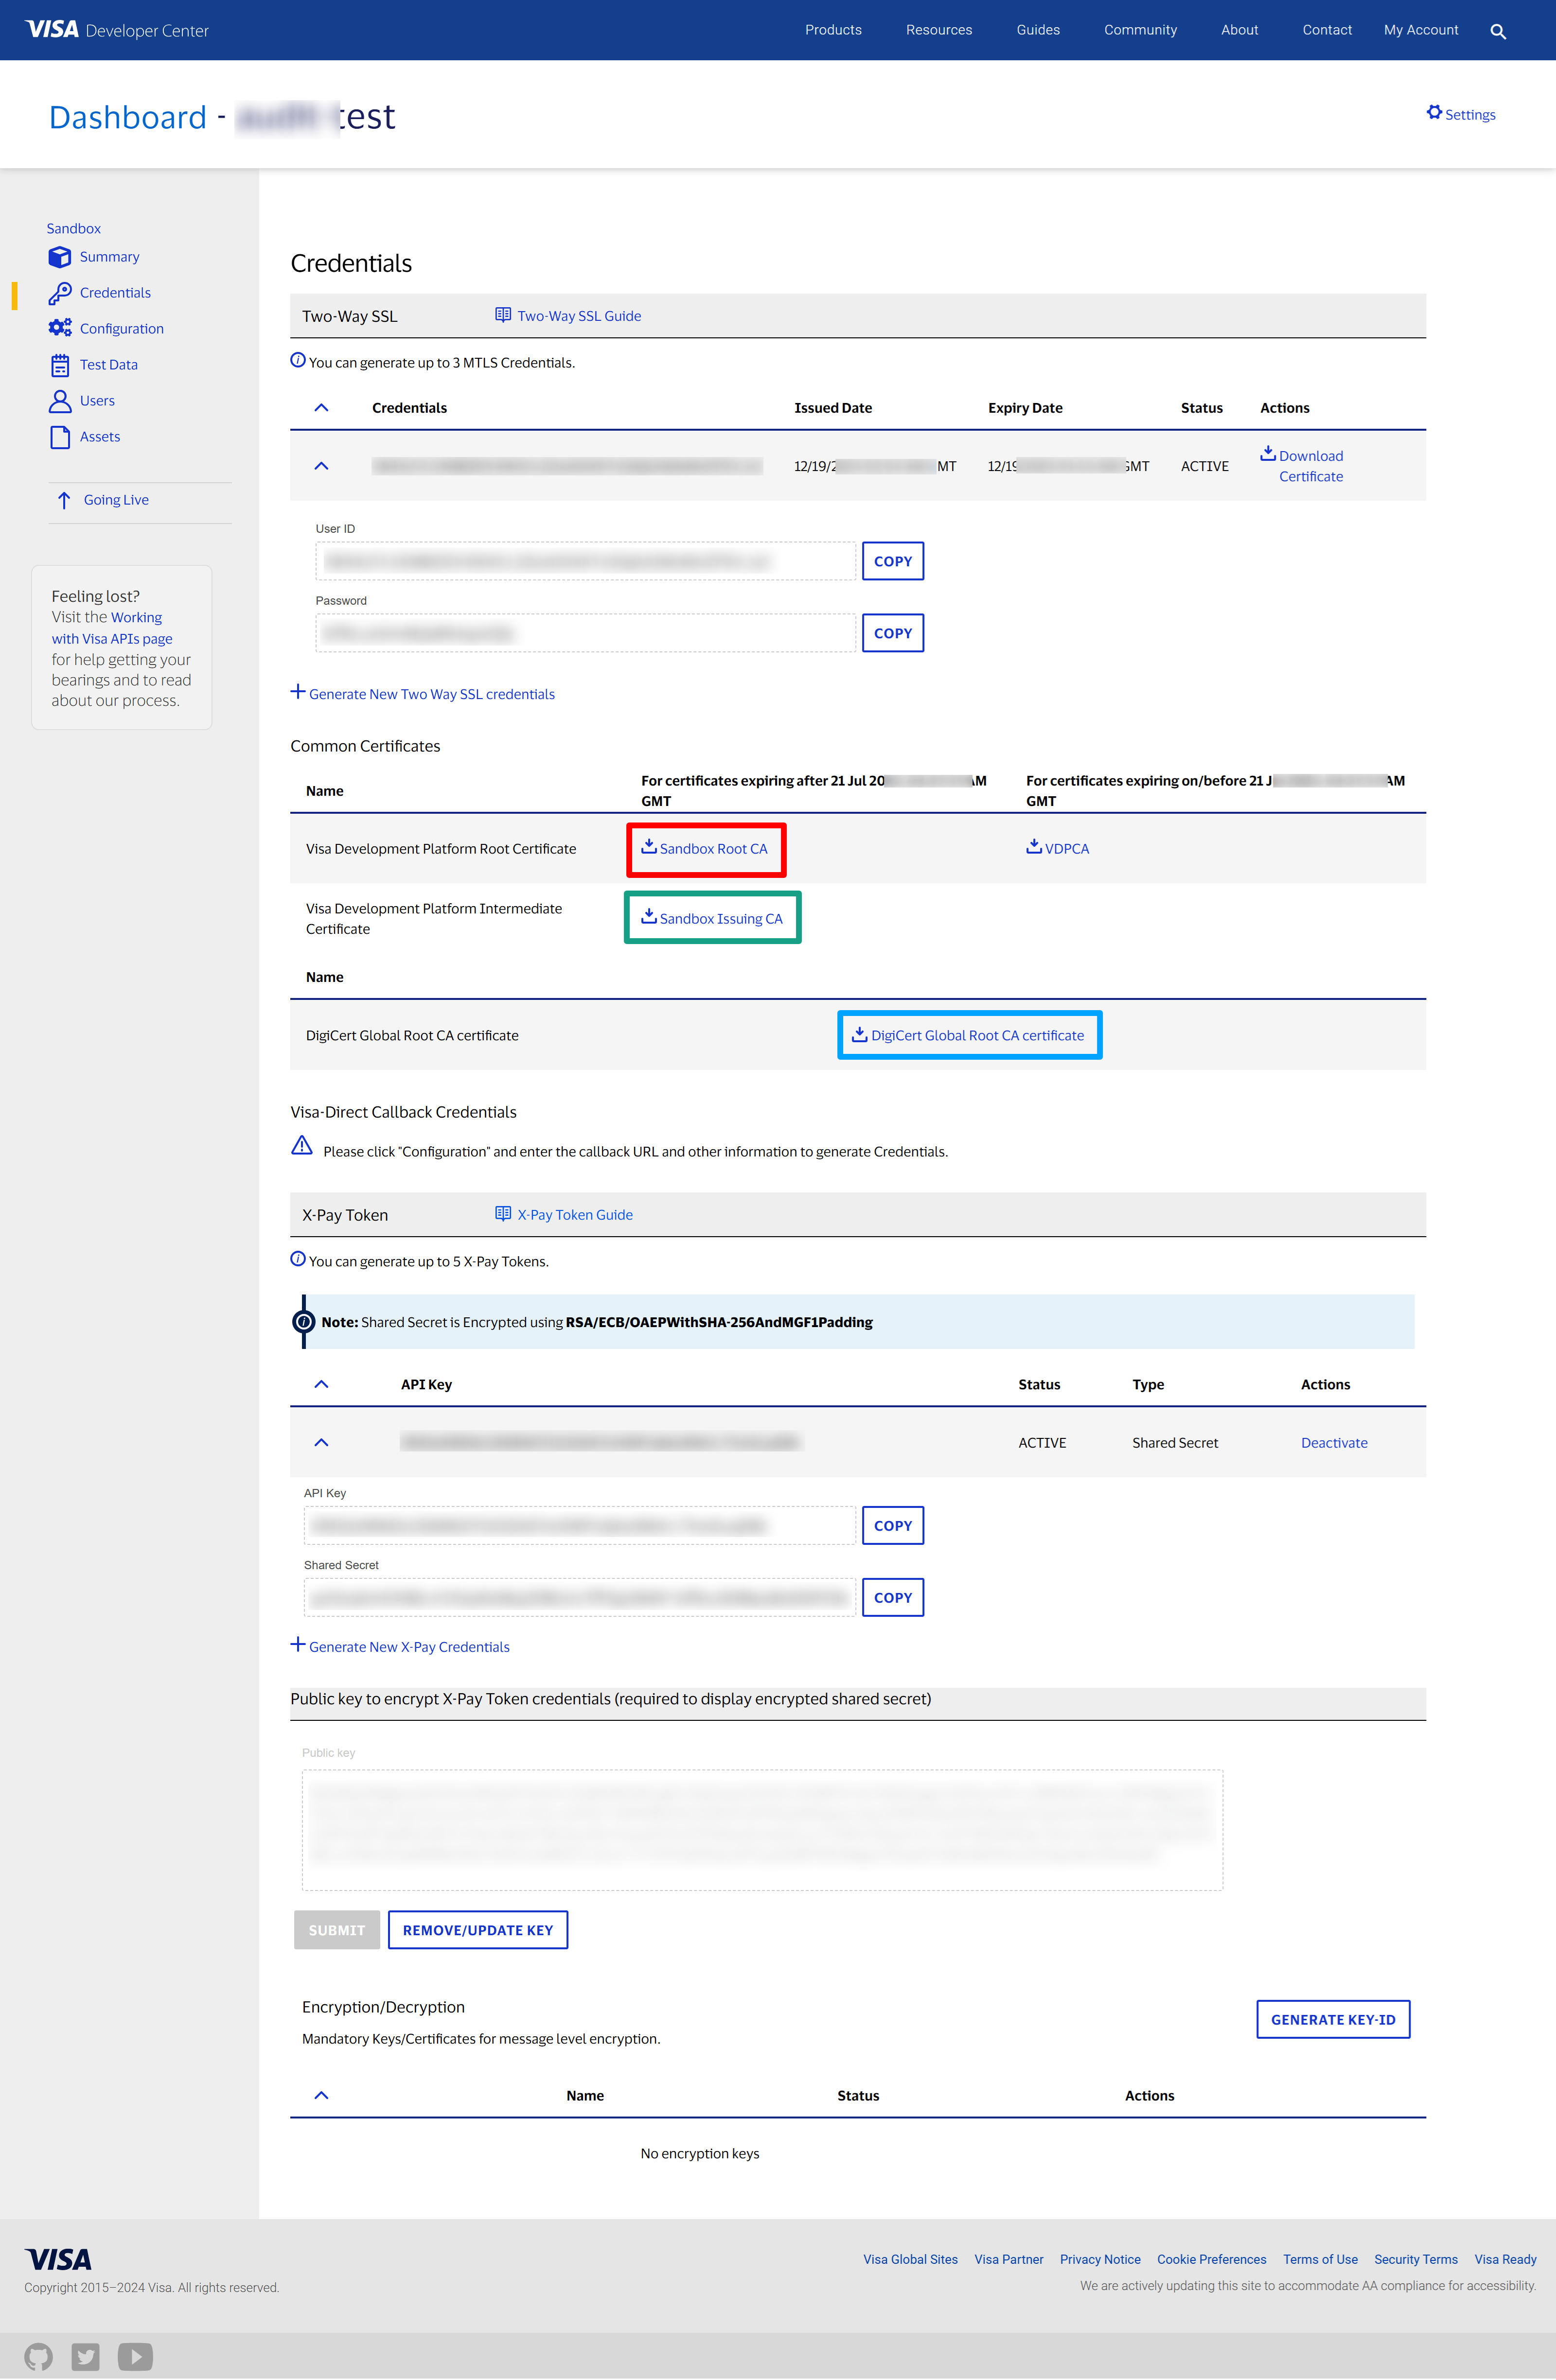Click the download icon for Sandbox Root CA

click(x=648, y=846)
